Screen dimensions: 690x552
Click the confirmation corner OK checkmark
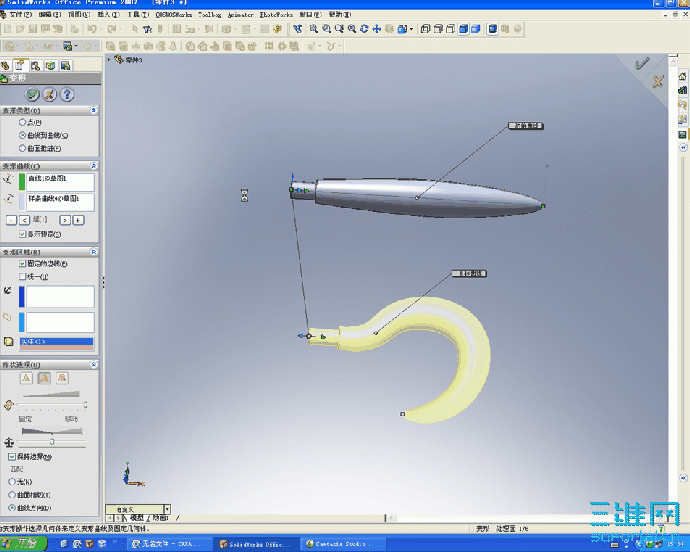click(x=642, y=64)
